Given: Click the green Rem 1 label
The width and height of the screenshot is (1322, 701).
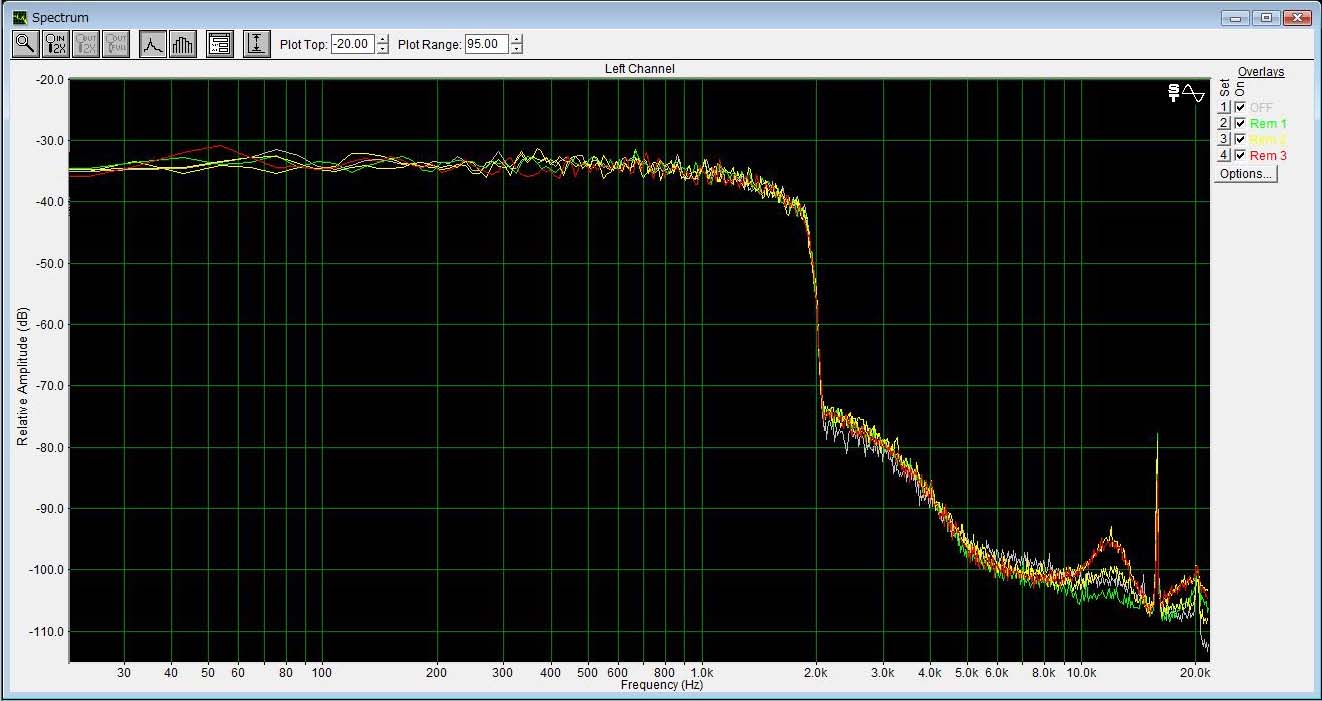Looking at the screenshot, I should [x=1268, y=124].
